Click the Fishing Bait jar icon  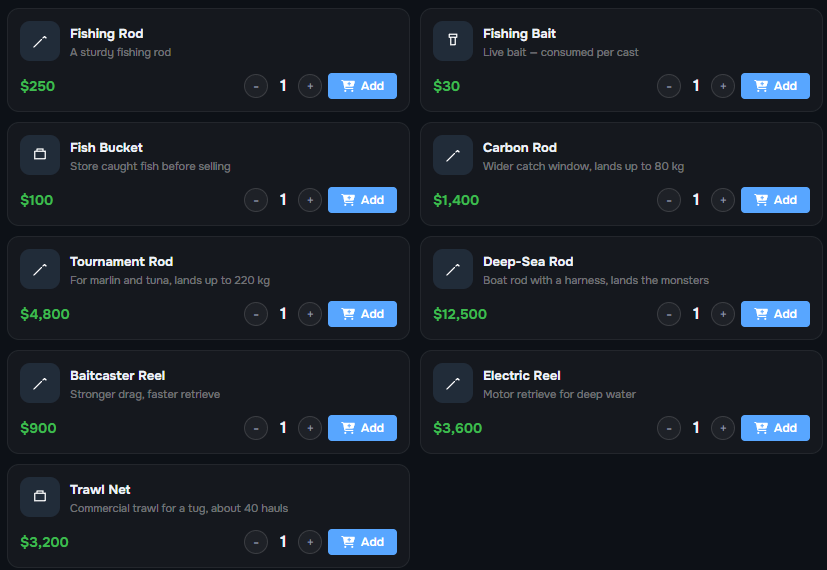pyautogui.click(x=453, y=41)
